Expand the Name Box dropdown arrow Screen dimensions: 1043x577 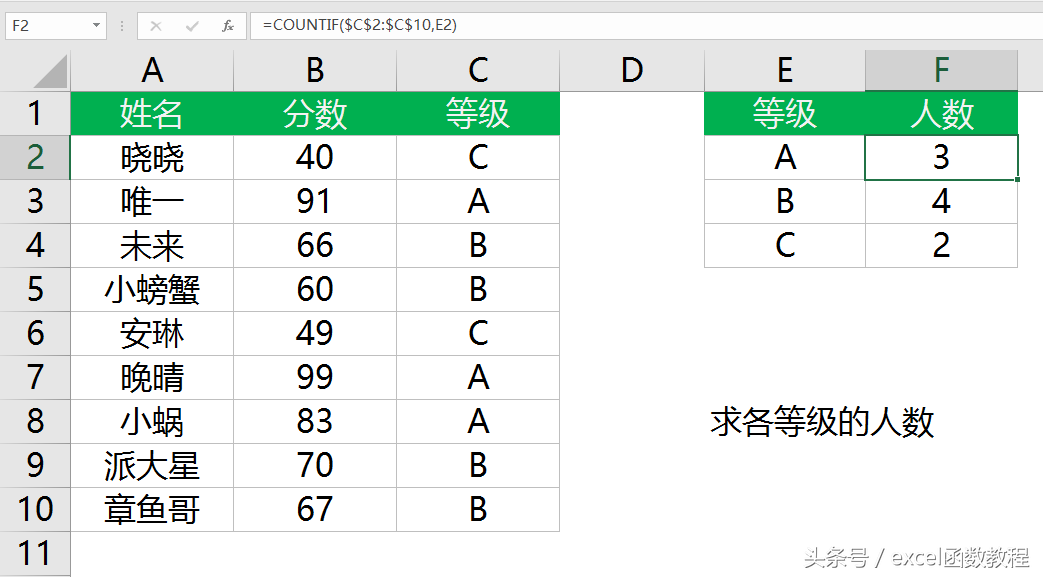pyautogui.click(x=96, y=25)
